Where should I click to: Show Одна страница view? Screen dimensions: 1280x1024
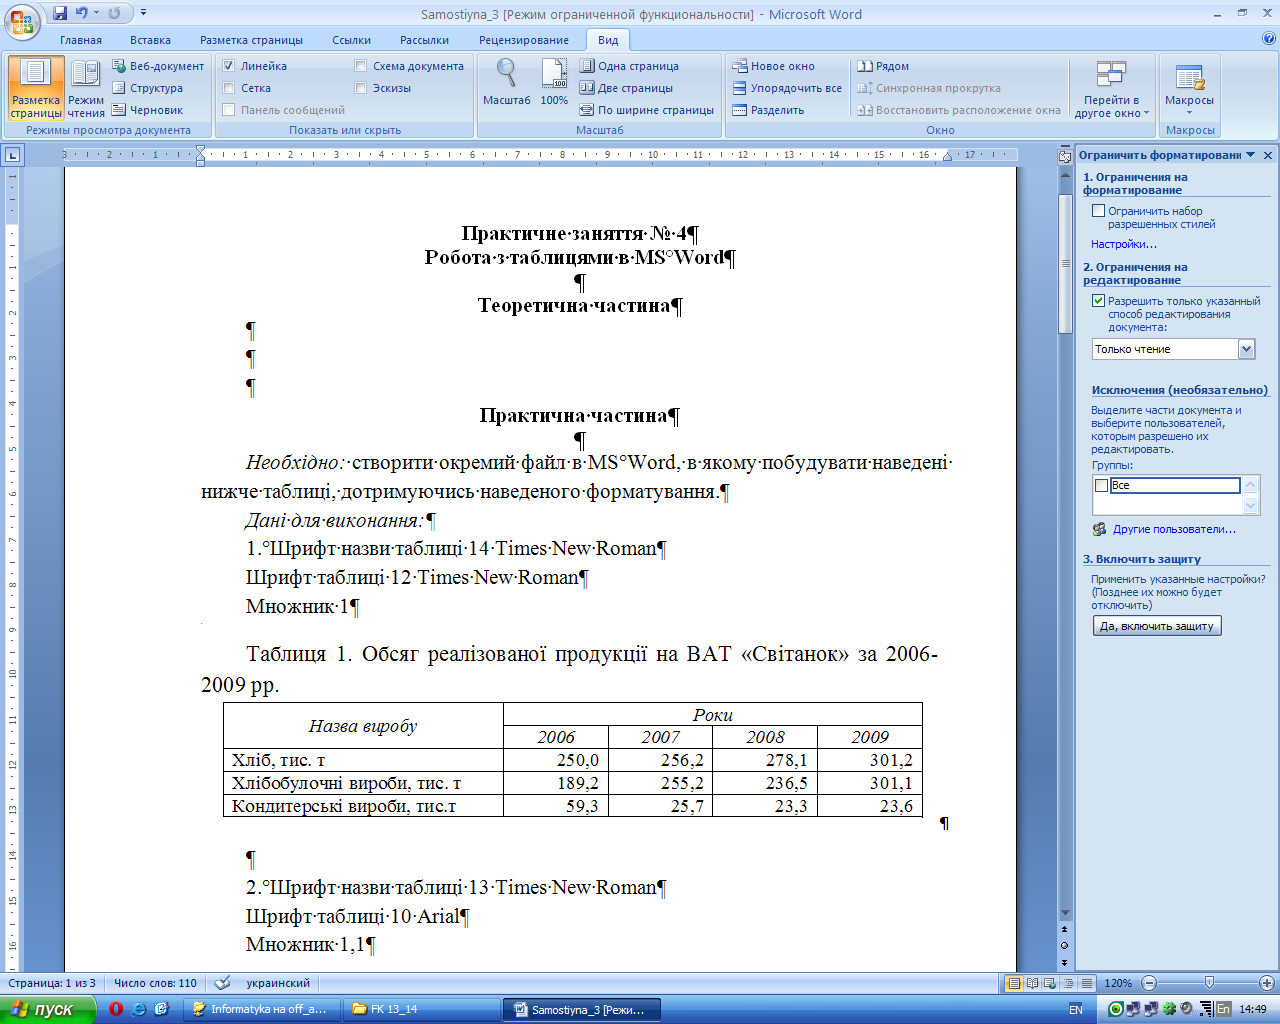(629, 66)
